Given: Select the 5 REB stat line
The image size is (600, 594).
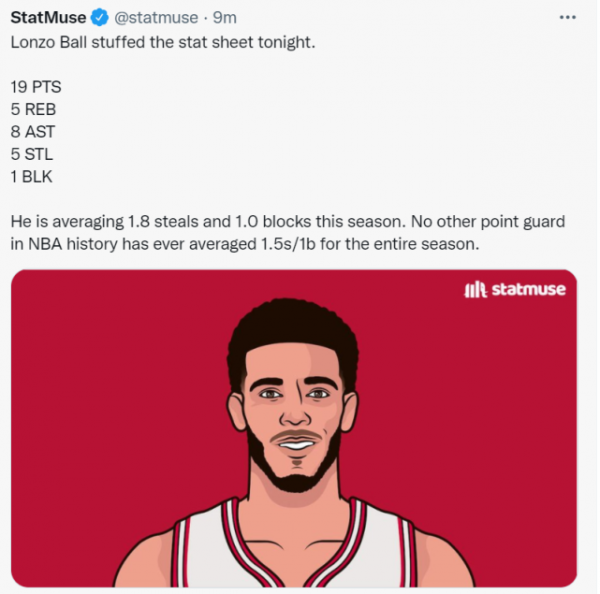Looking at the screenshot, I should pos(34,109).
